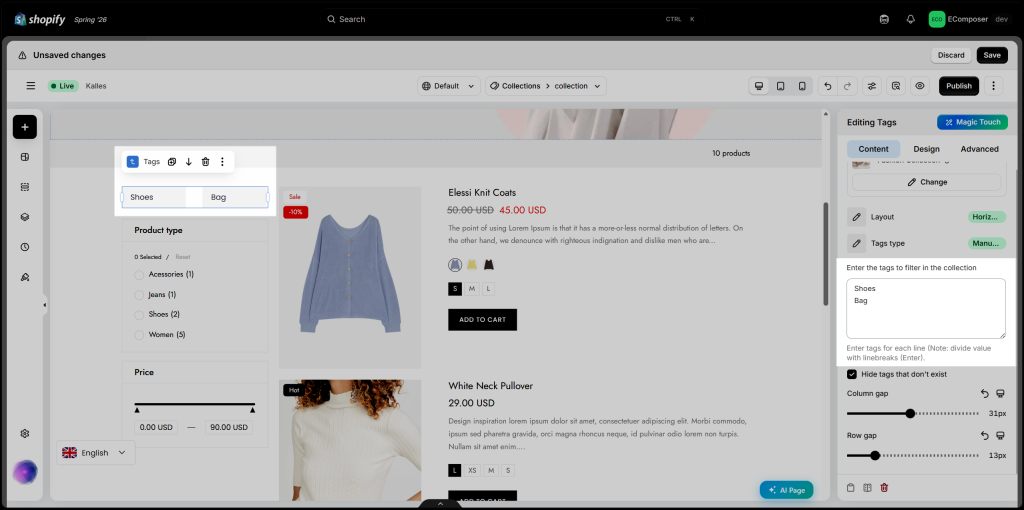Adjust the Column gap slider

point(912,413)
